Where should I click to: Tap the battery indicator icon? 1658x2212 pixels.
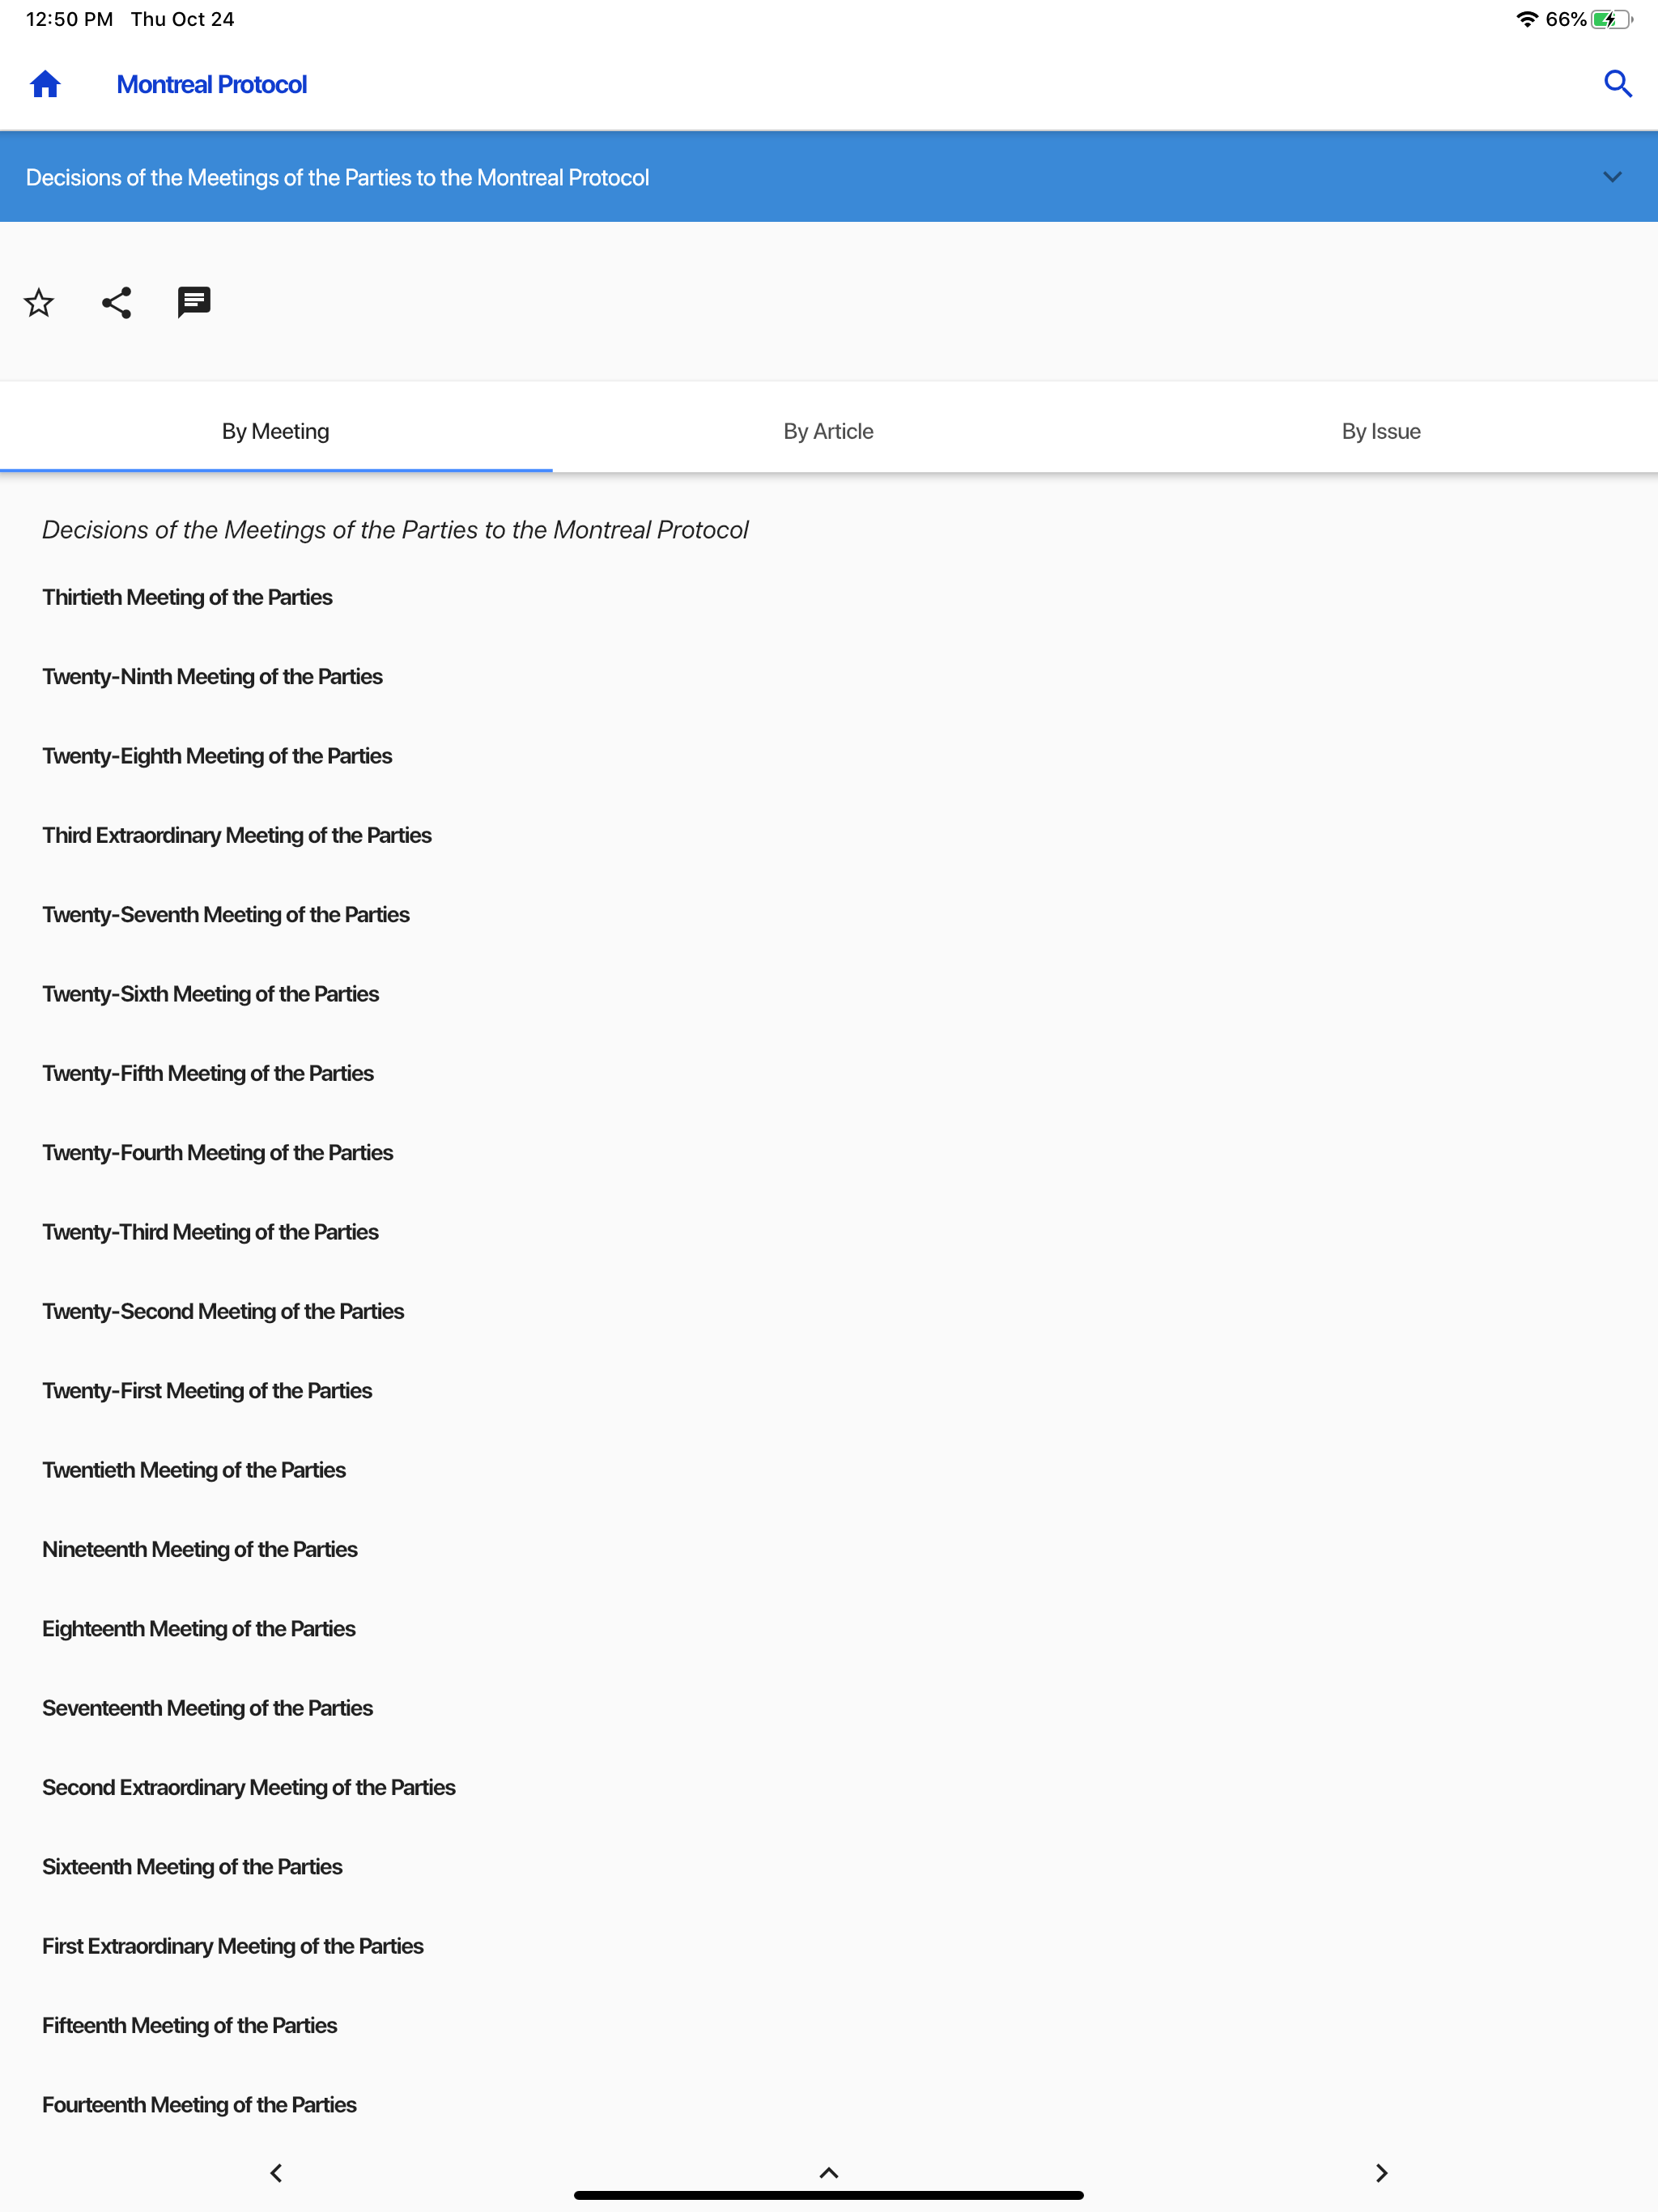[1612, 19]
